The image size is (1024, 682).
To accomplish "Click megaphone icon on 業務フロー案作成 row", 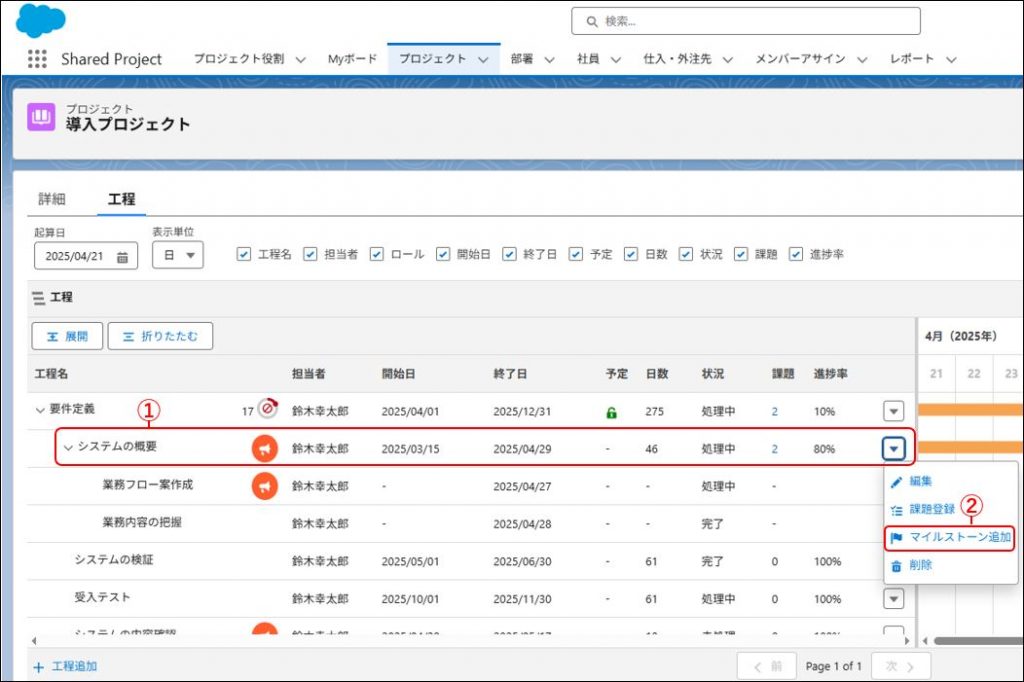I will pyautogui.click(x=264, y=486).
